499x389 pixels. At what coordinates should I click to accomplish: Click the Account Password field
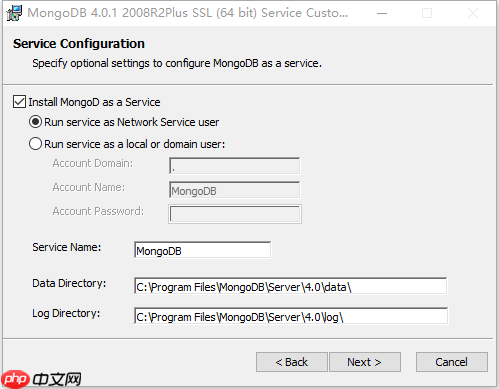235,214
